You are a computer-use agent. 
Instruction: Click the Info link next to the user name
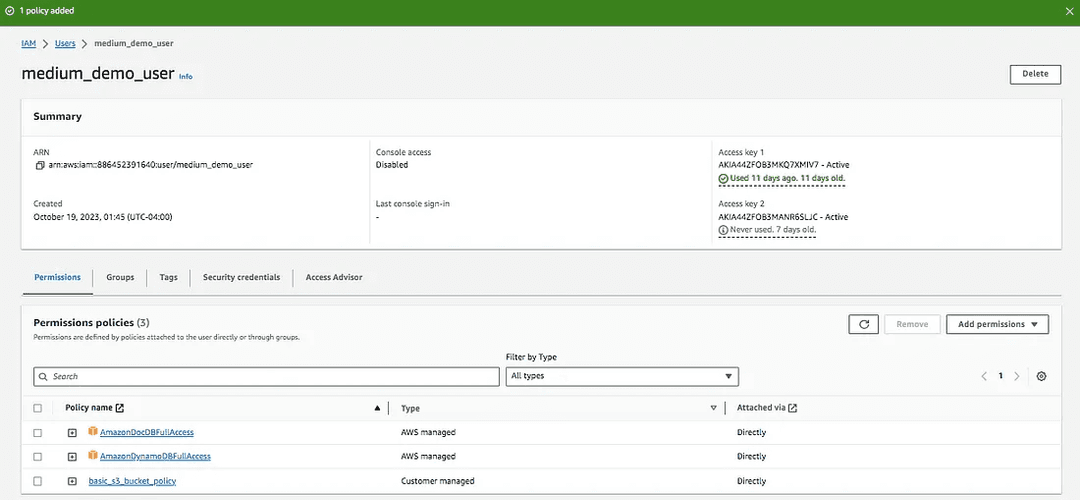[x=186, y=76]
